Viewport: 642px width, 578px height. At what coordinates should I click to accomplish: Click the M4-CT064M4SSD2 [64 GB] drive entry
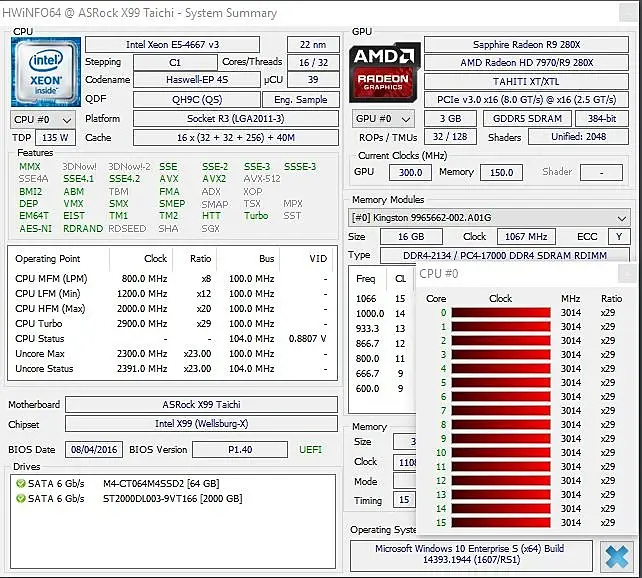[161, 483]
